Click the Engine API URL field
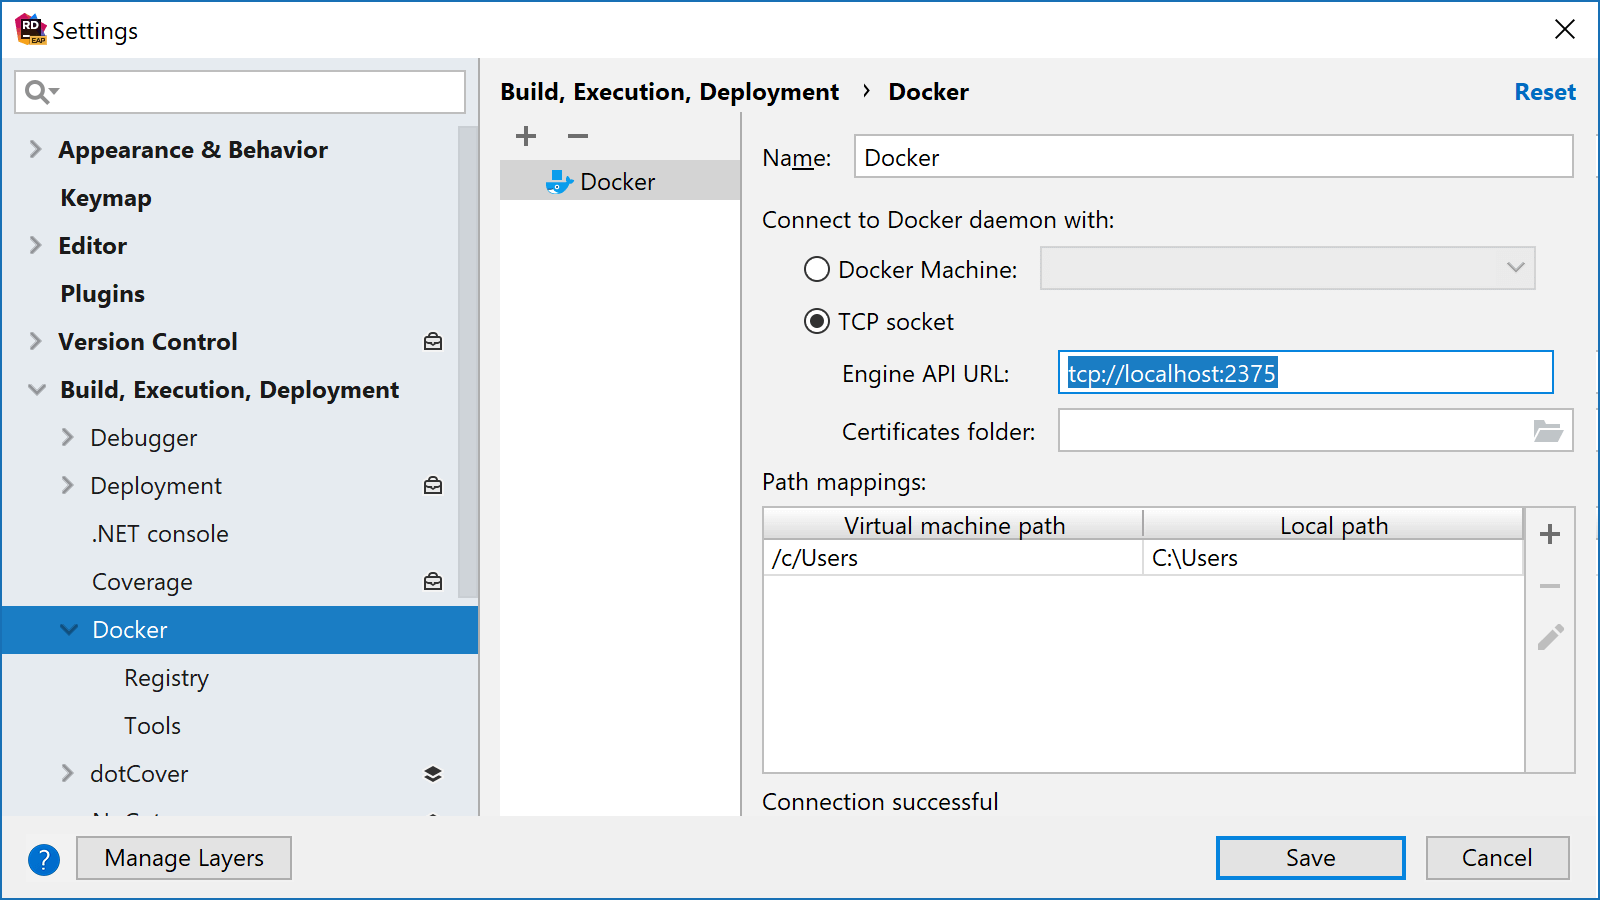 (1305, 373)
